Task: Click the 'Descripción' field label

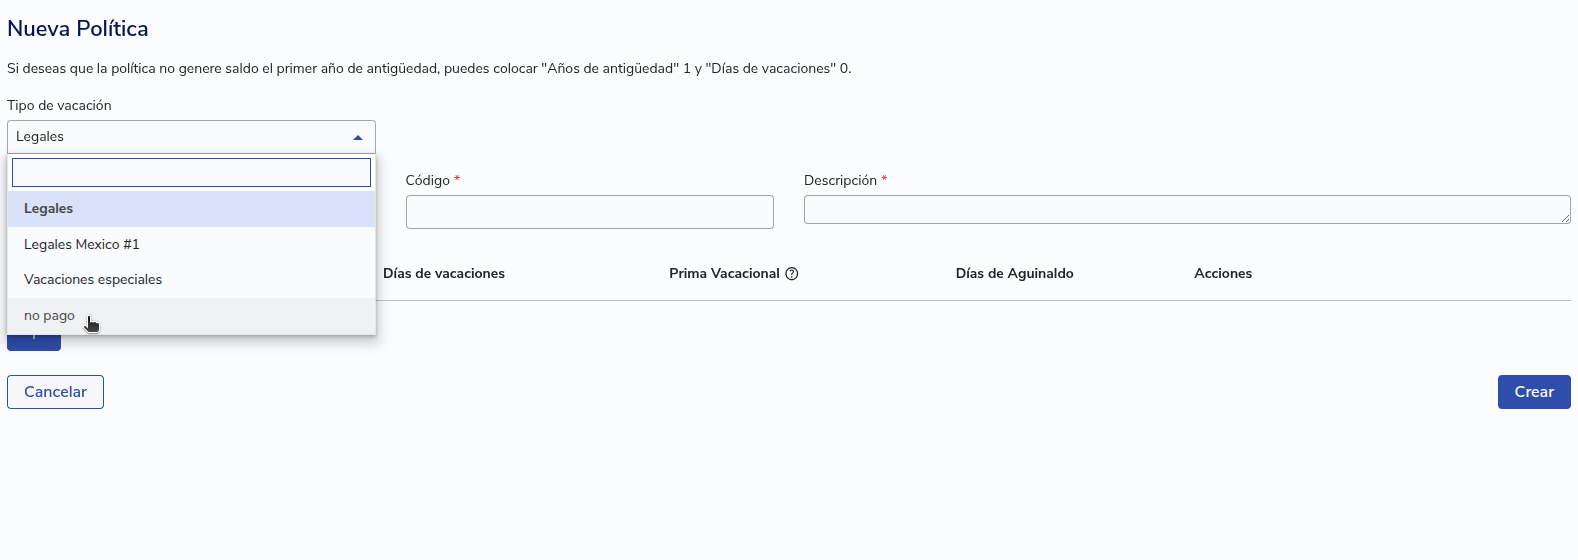Action: click(840, 180)
